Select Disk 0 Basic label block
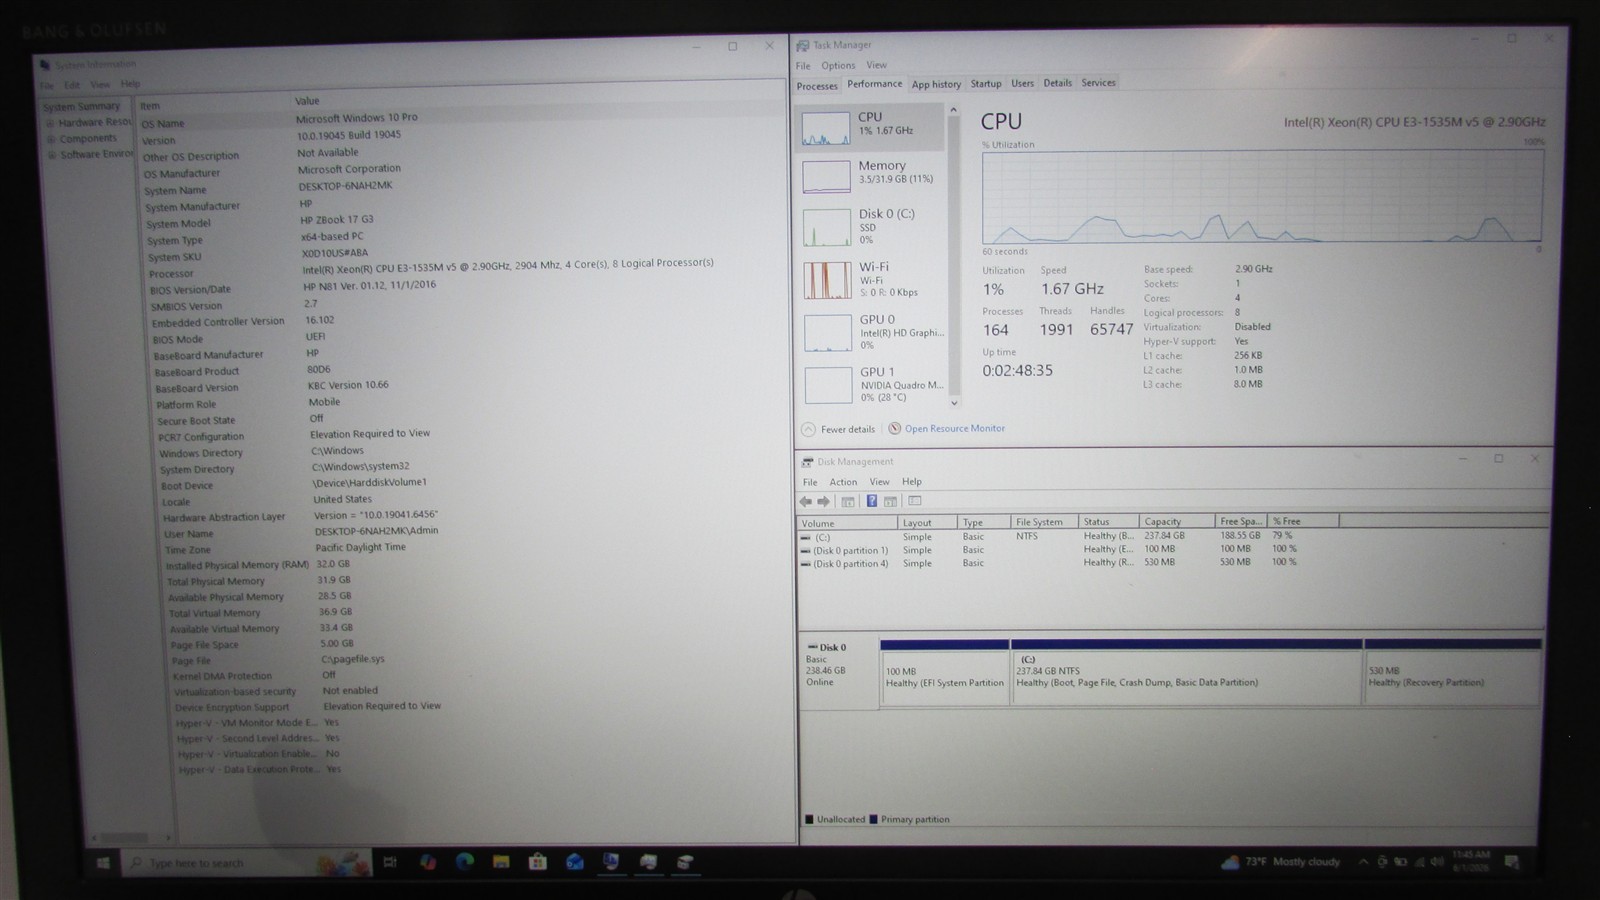 coord(838,672)
